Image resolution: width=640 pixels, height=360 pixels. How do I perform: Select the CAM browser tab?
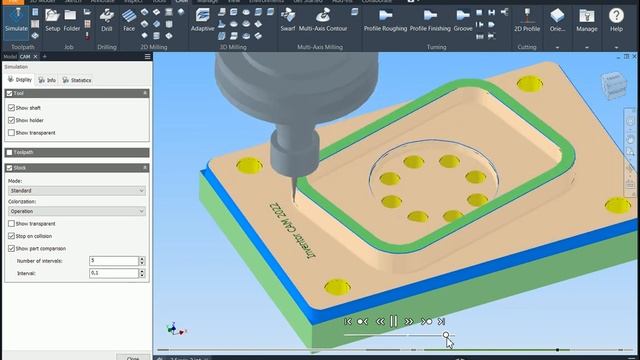[x=25, y=57]
